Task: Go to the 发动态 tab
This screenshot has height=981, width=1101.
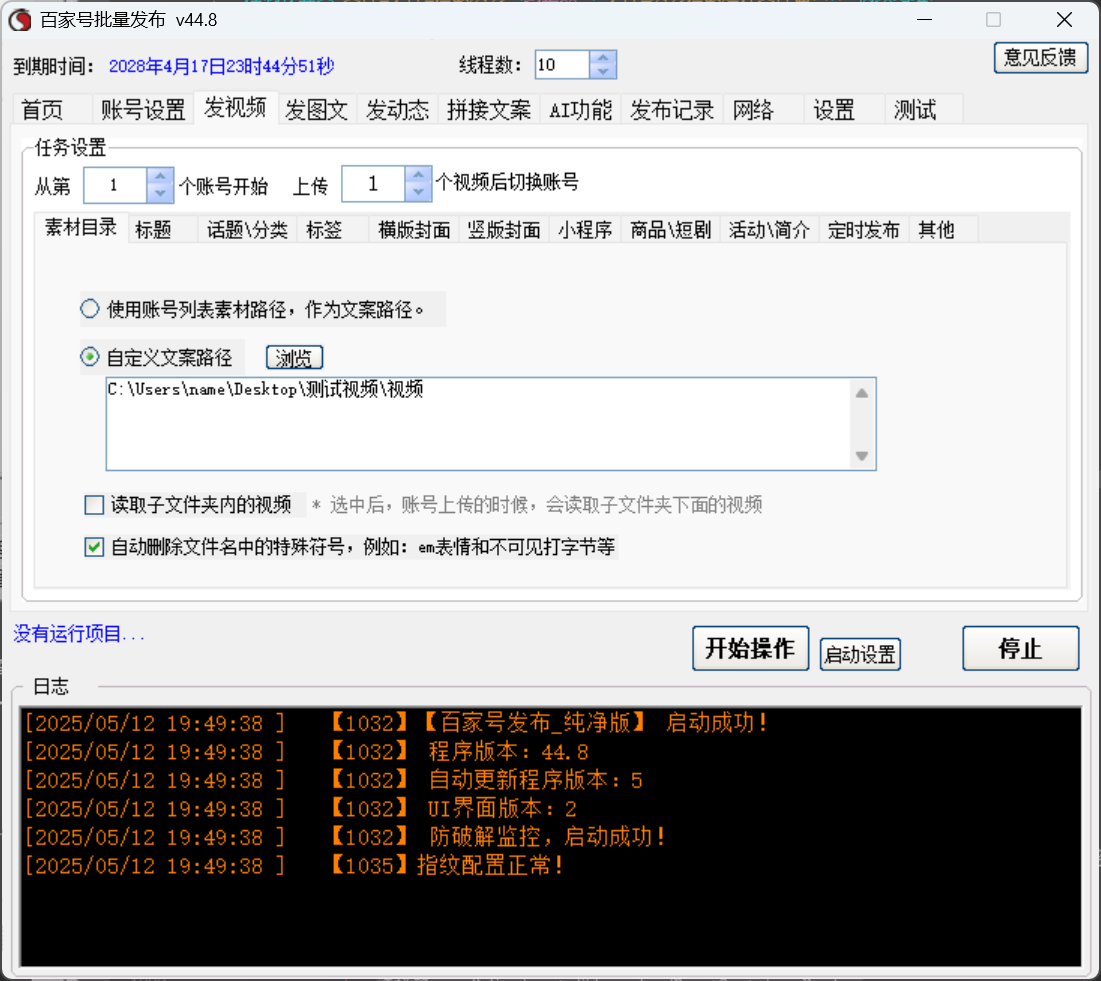Action: point(397,110)
